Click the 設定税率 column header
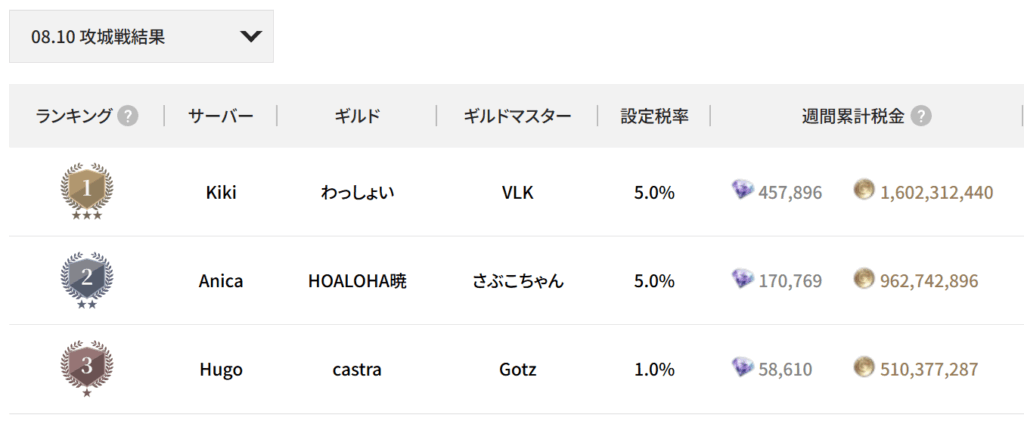 pos(654,116)
